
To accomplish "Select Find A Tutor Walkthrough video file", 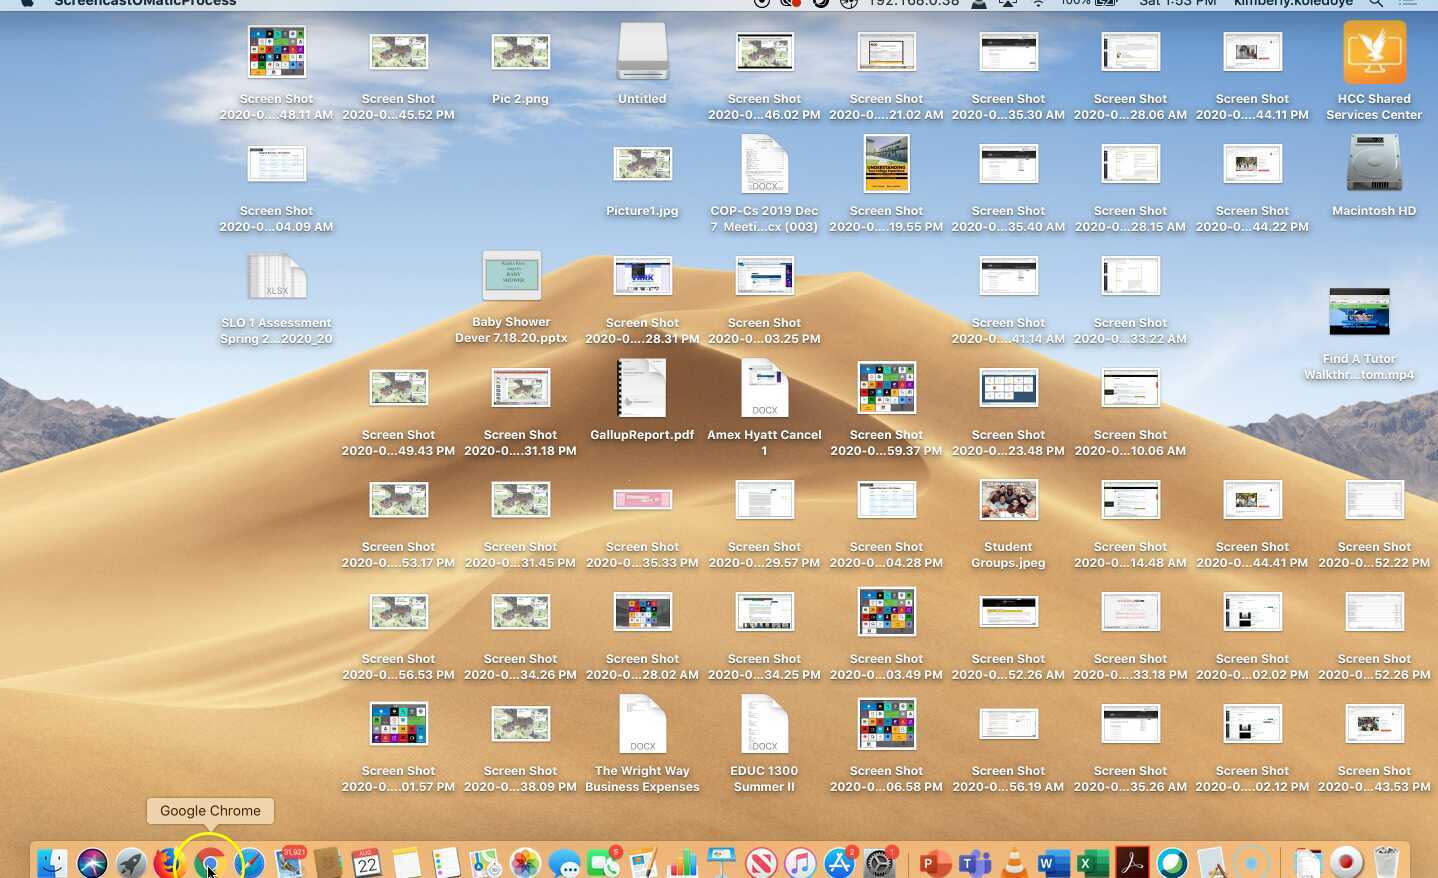I will coord(1359,313).
